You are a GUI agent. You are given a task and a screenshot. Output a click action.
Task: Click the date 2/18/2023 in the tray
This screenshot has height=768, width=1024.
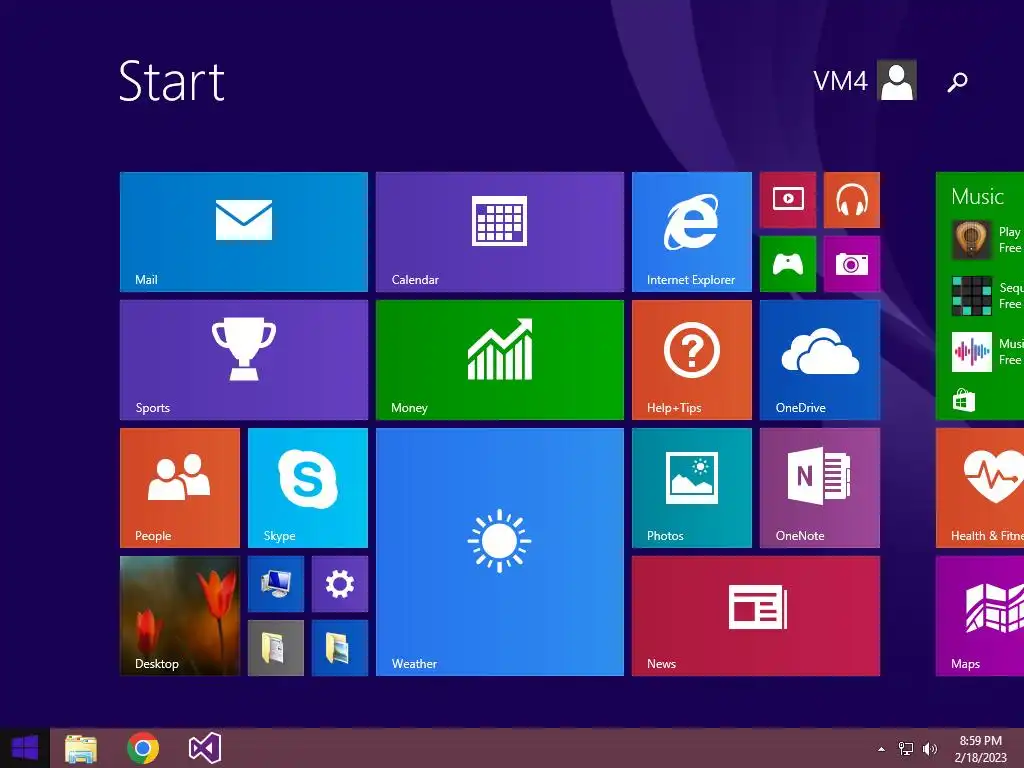point(980,758)
